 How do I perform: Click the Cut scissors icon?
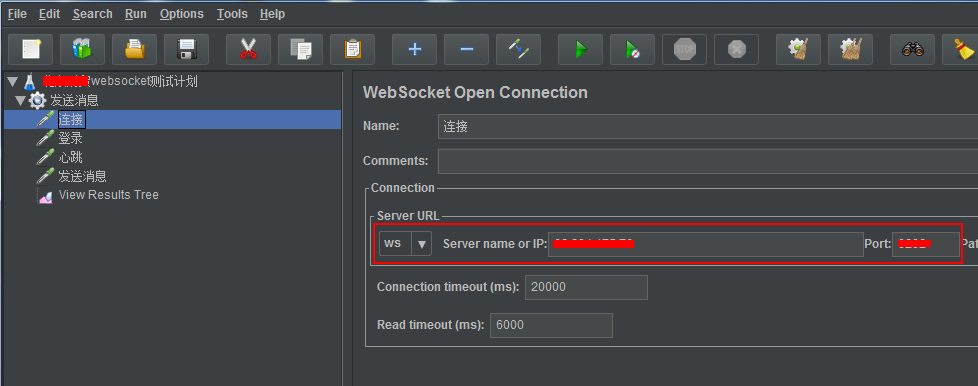click(x=248, y=49)
